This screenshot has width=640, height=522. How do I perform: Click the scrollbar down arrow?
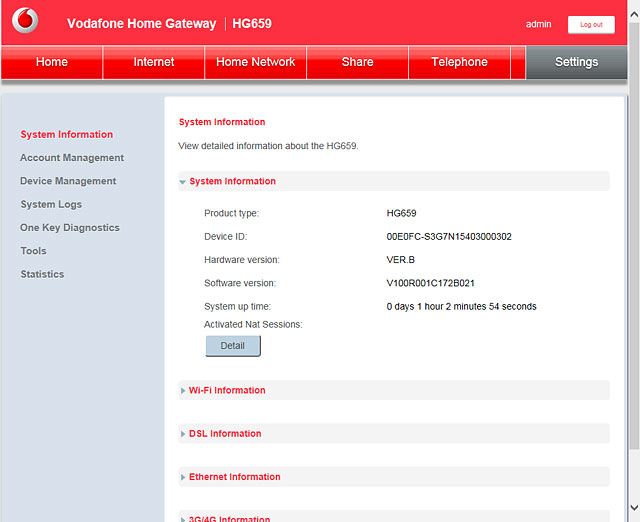point(634,507)
